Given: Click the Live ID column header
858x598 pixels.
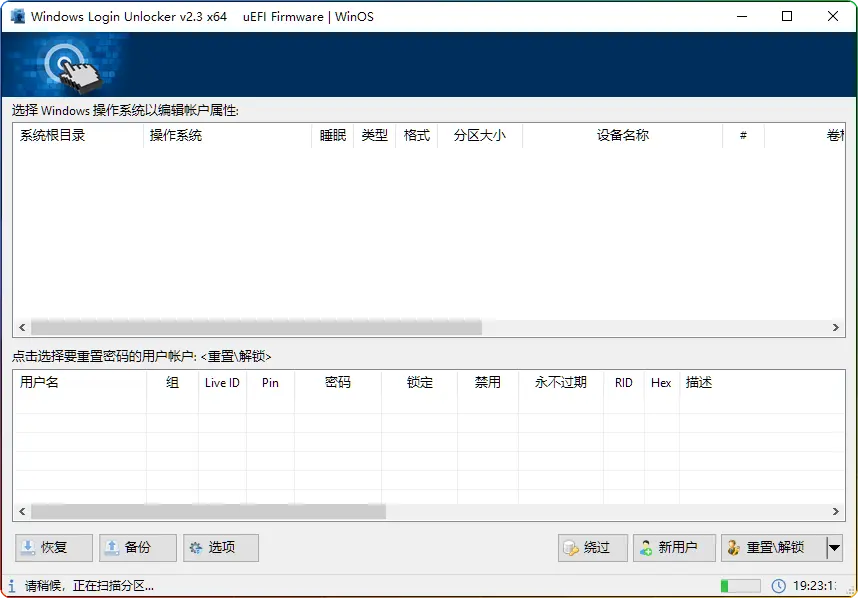Looking at the screenshot, I should coord(222,382).
